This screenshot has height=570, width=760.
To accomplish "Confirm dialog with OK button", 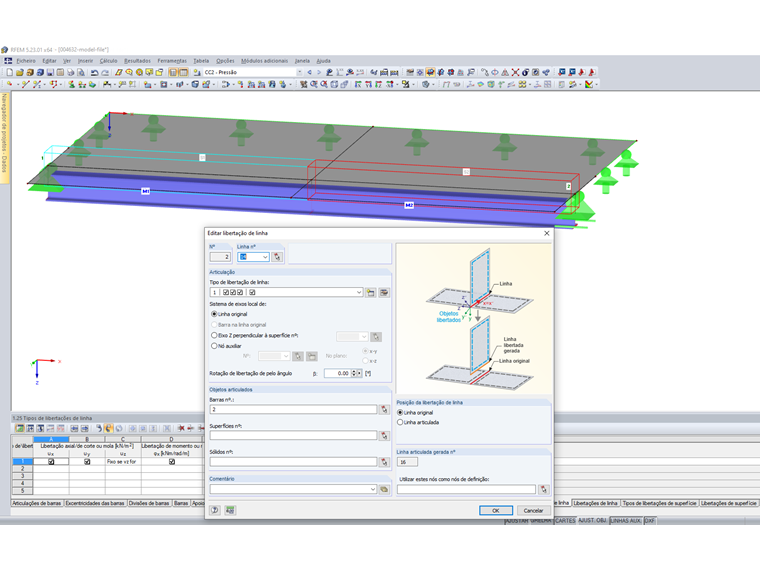I will [x=495, y=510].
